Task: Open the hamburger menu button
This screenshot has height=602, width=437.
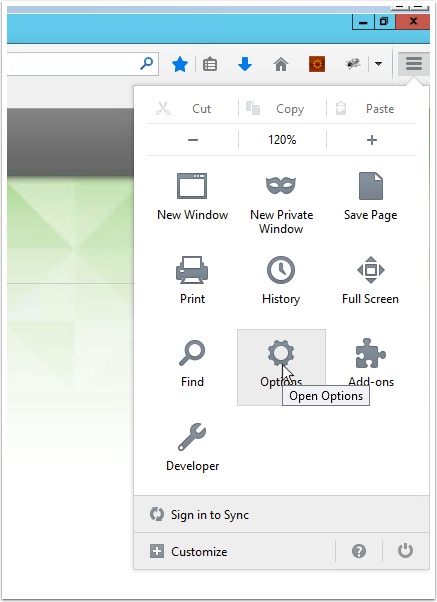Action: pyautogui.click(x=413, y=63)
